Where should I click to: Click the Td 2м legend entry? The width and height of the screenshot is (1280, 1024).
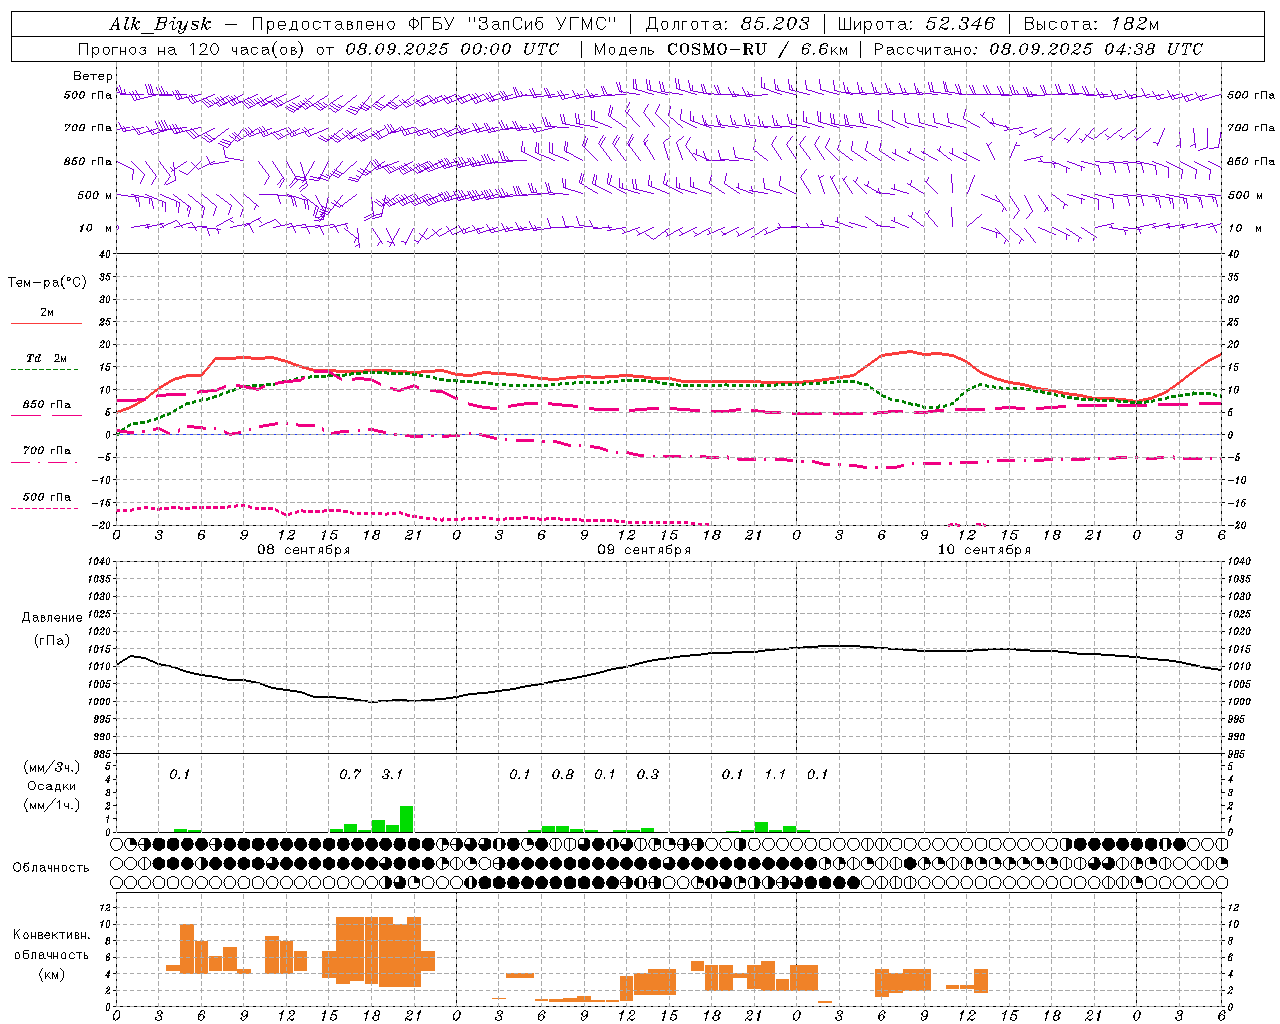[46, 358]
